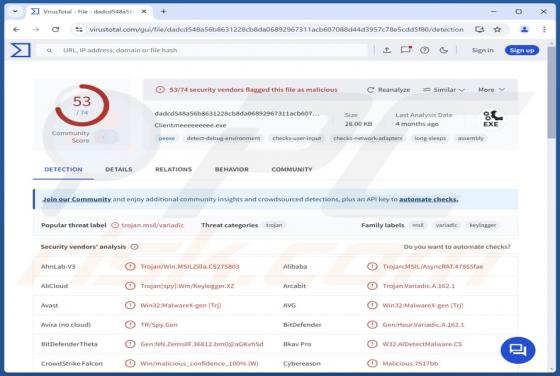Click the AhnLab-V3 detection alert icon
This screenshot has width=560, height=376.
point(130,266)
